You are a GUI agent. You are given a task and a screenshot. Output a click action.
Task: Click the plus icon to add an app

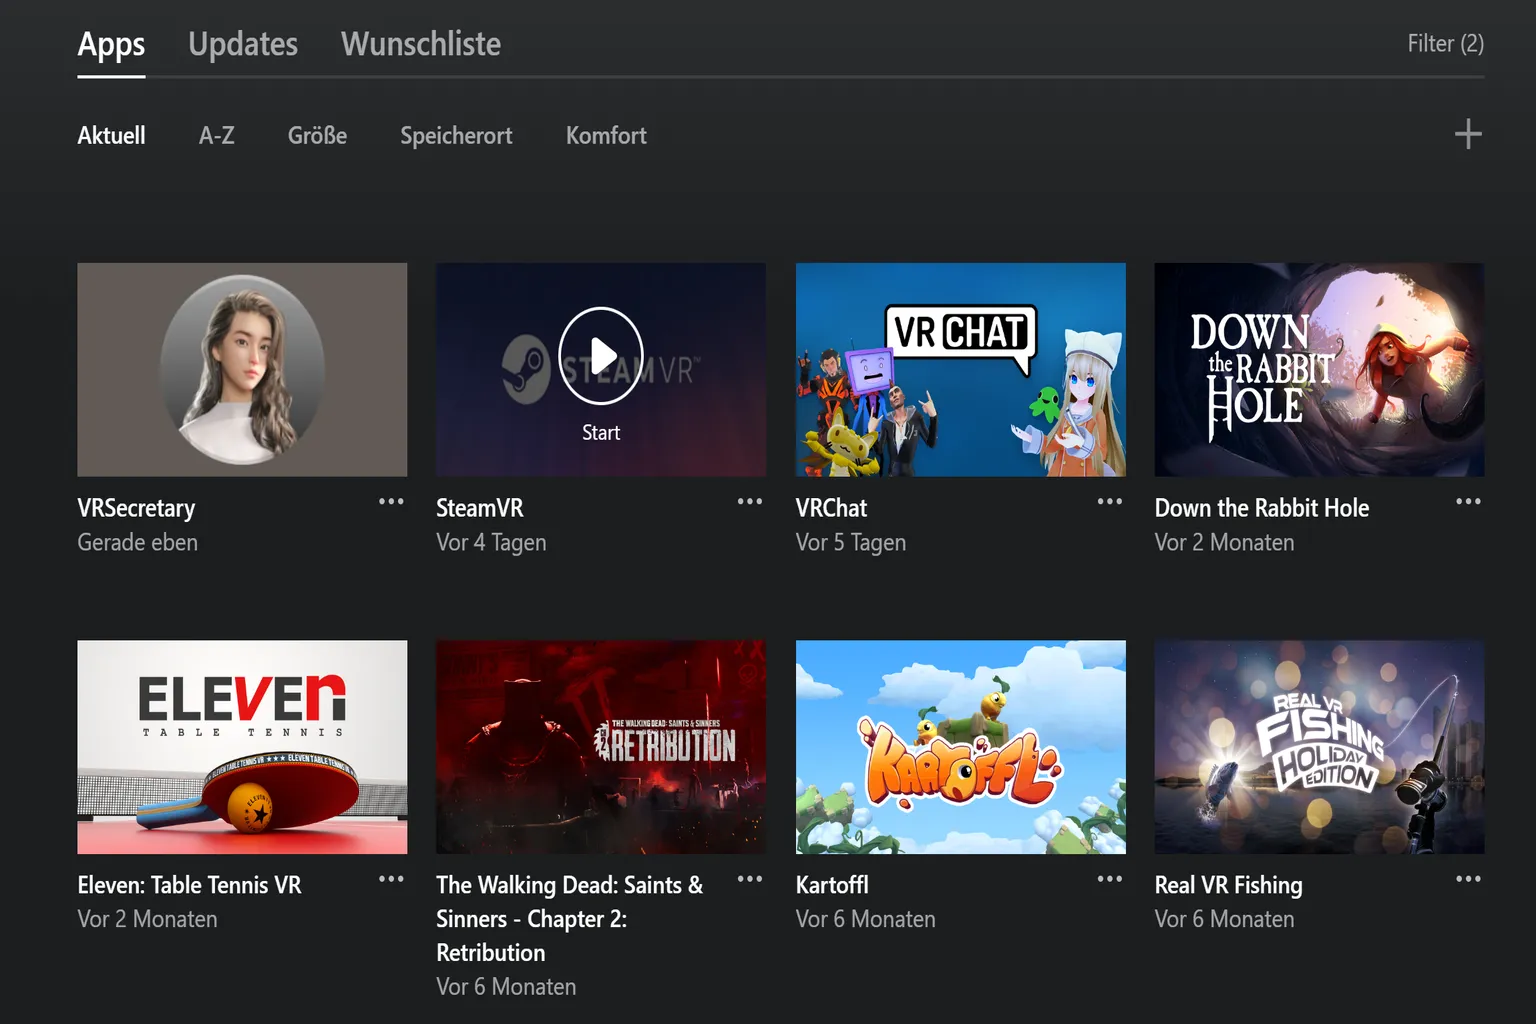click(x=1468, y=134)
